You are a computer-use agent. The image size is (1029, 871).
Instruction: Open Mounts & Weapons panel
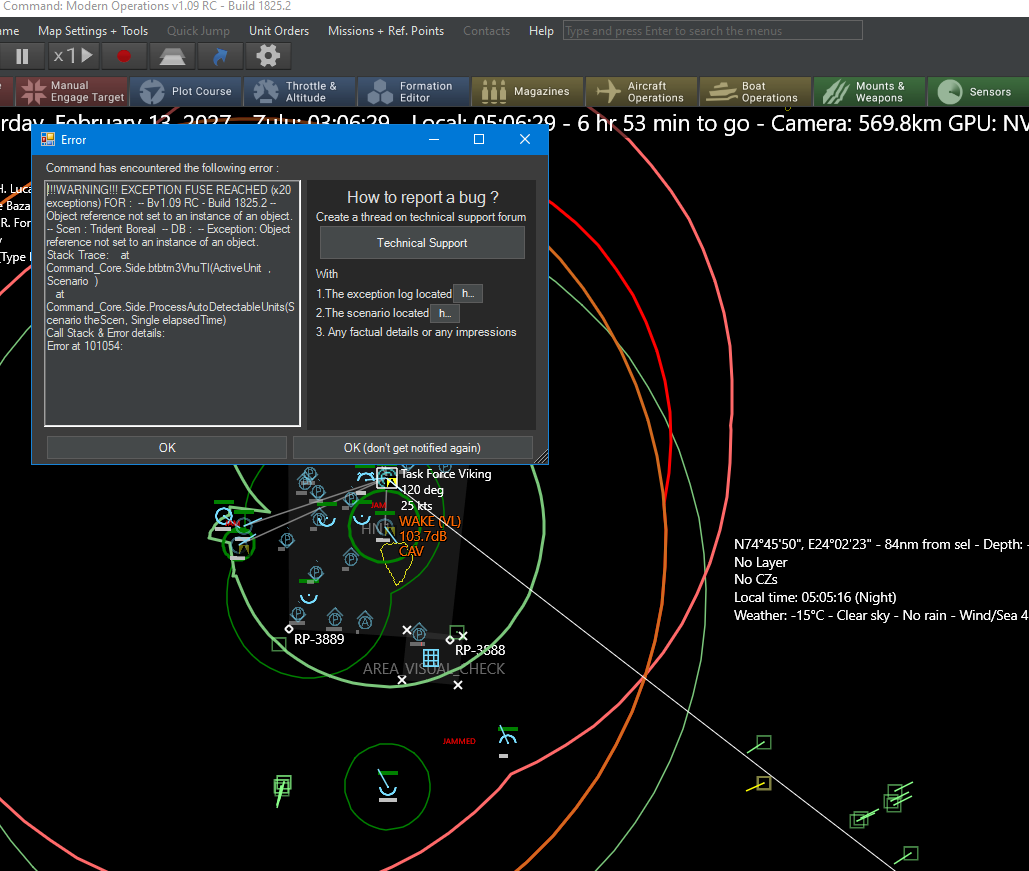tap(870, 91)
